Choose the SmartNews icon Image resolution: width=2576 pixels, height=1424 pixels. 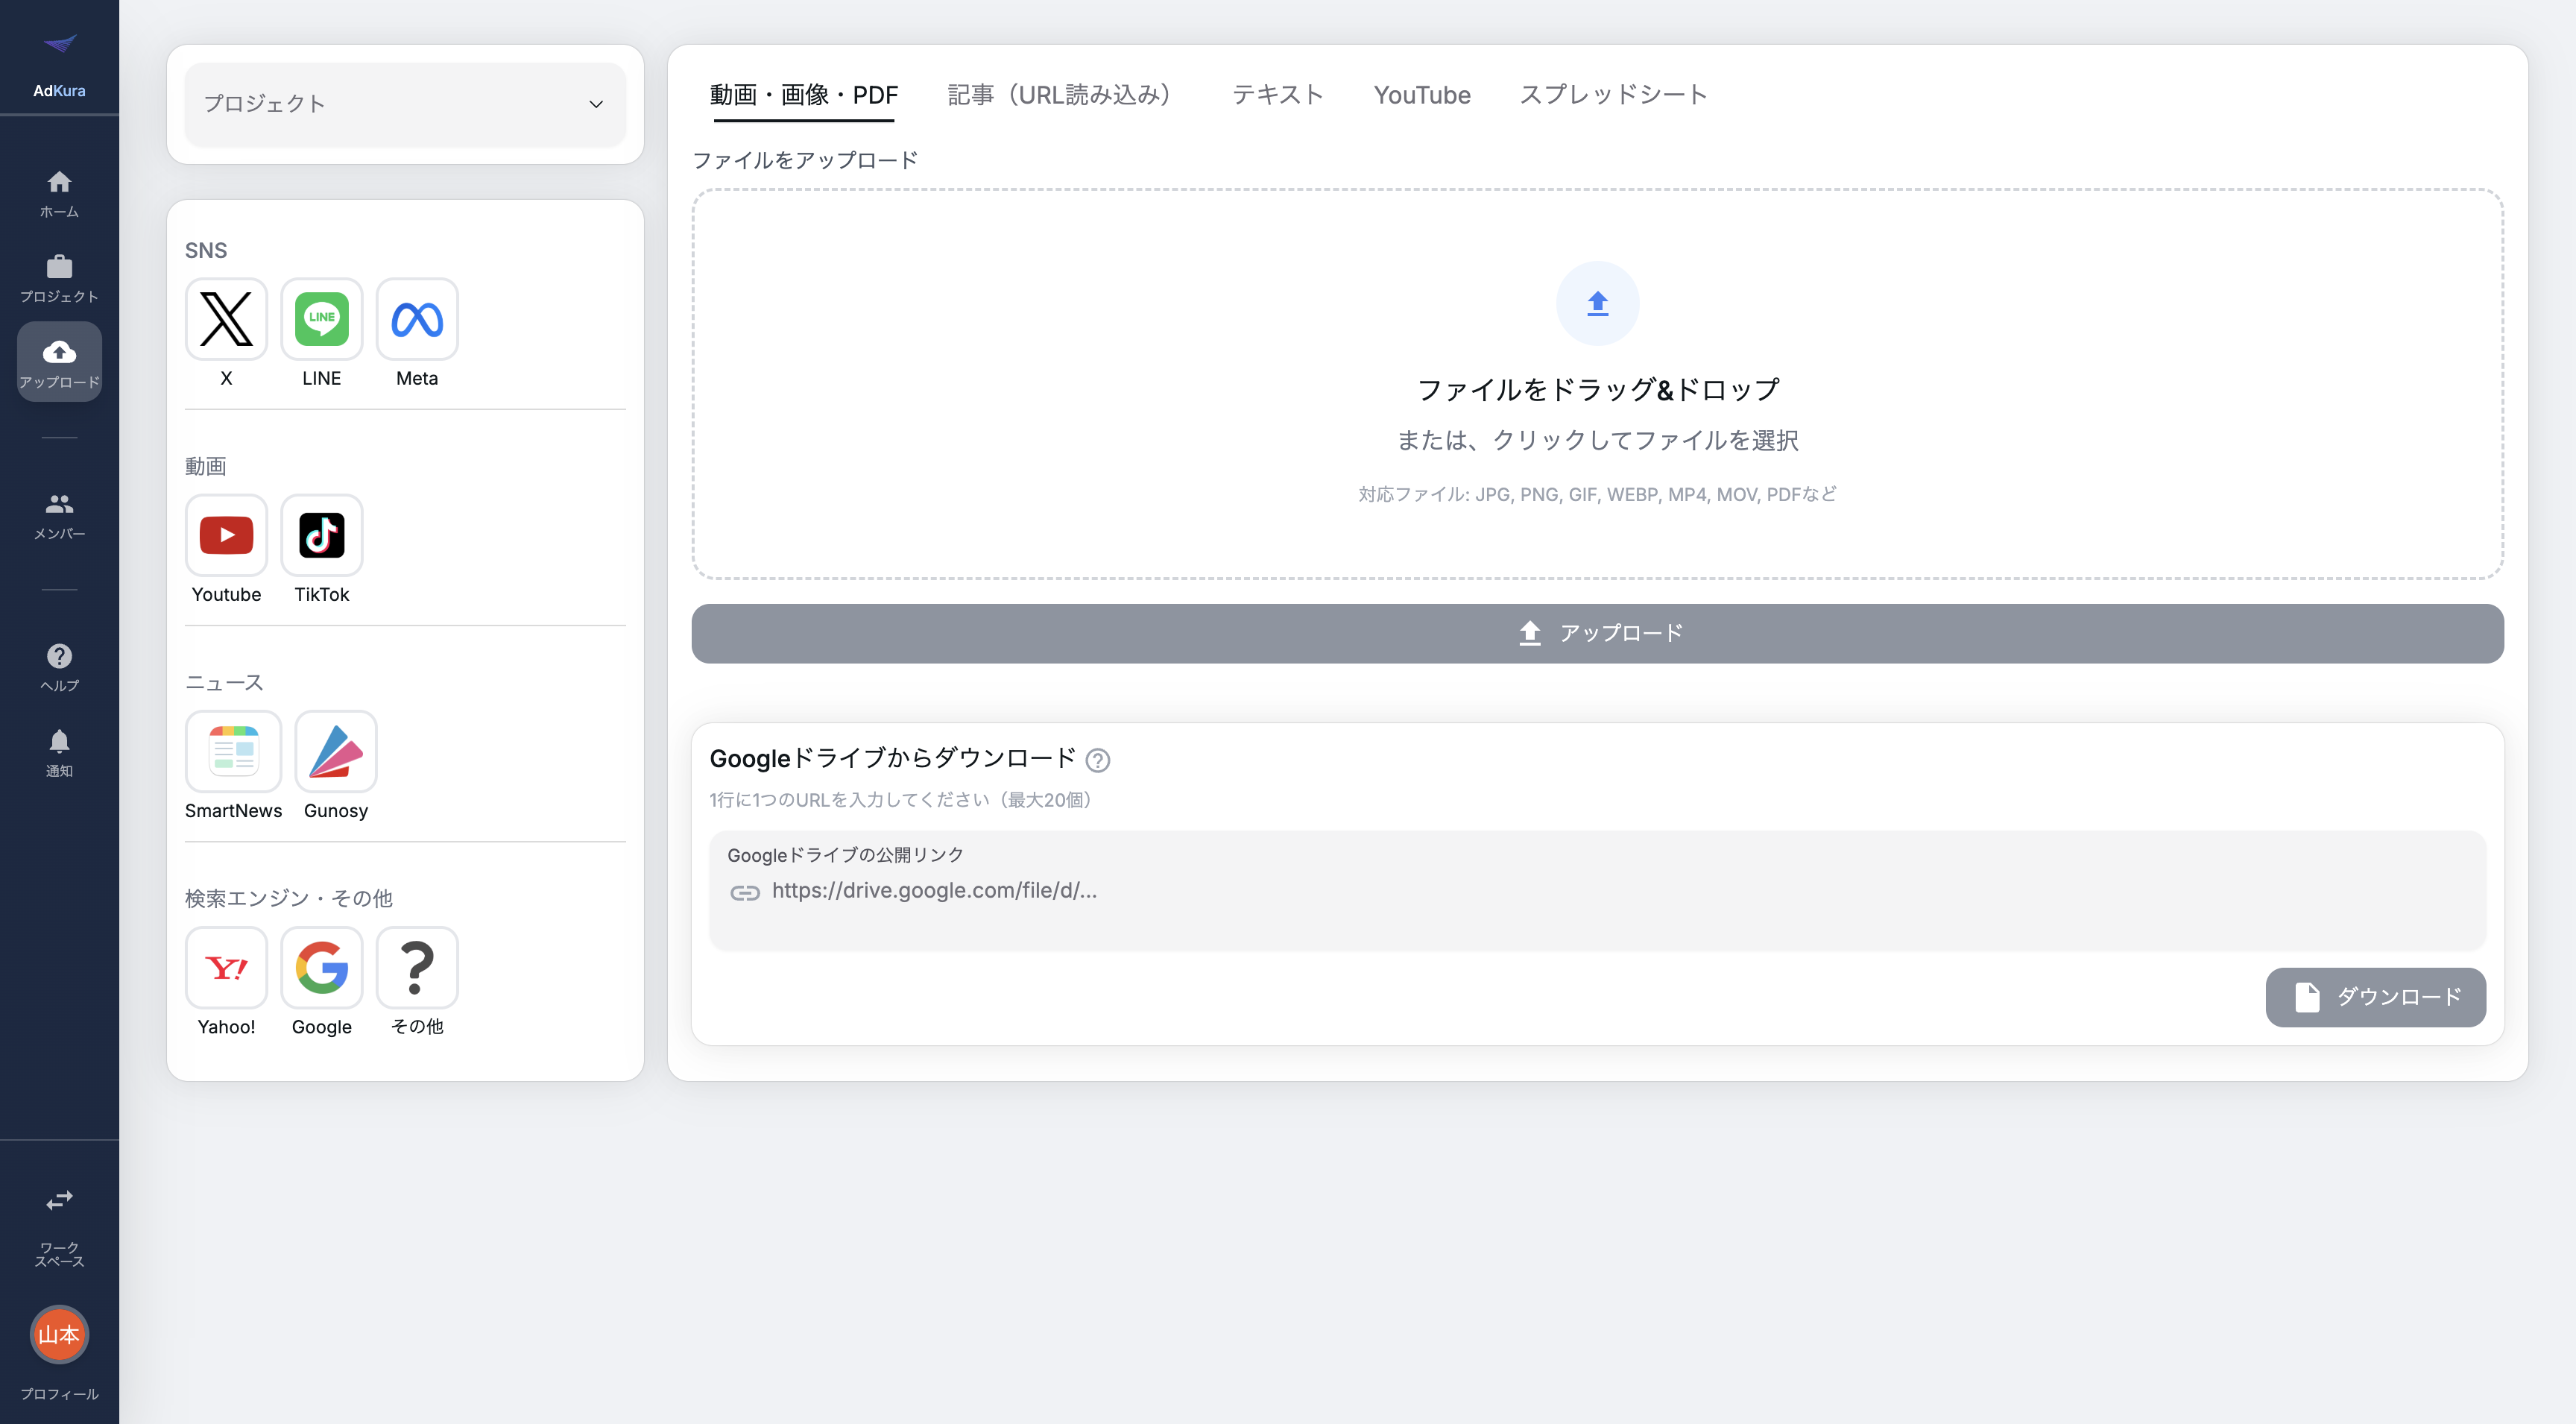233,751
